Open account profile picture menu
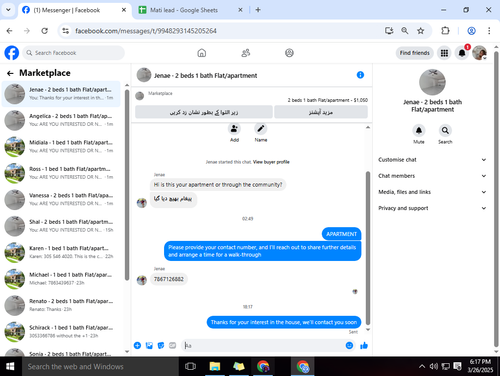This screenshot has height=376, width=500. point(479,53)
